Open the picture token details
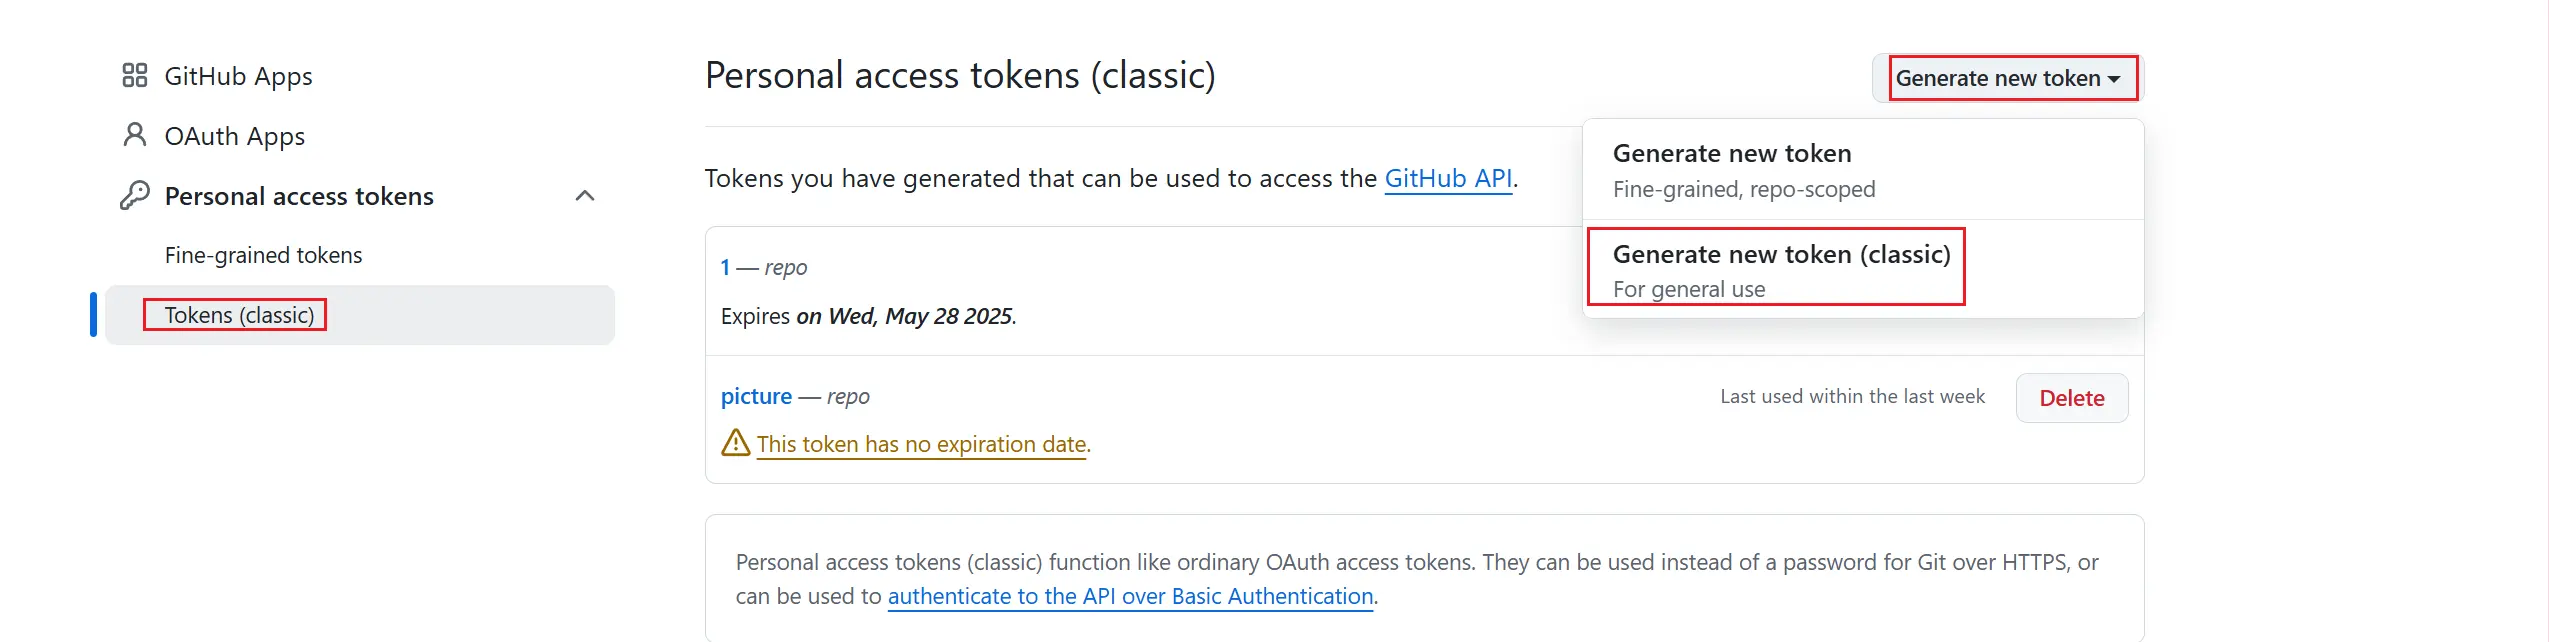 755,397
